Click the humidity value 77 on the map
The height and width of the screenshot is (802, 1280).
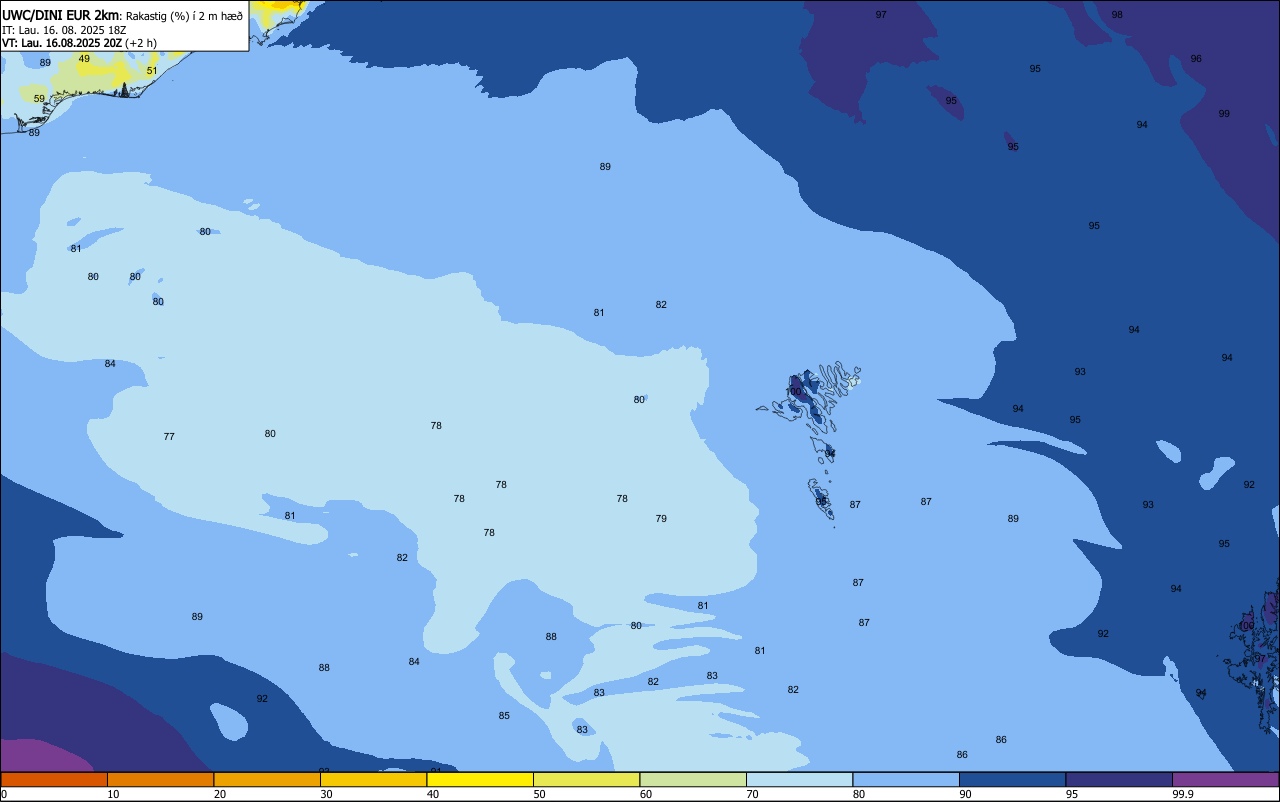point(169,437)
